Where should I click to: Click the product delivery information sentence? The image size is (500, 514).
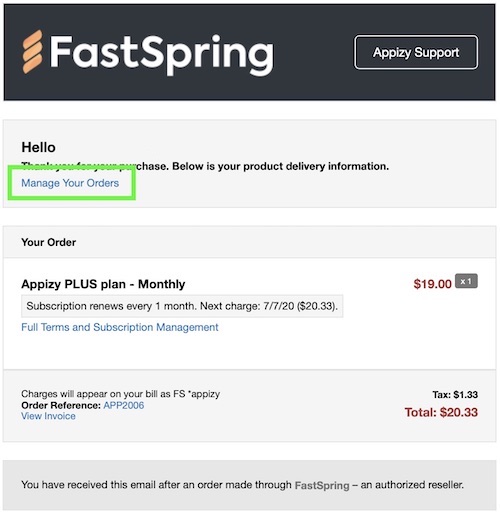click(x=205, y=166)
